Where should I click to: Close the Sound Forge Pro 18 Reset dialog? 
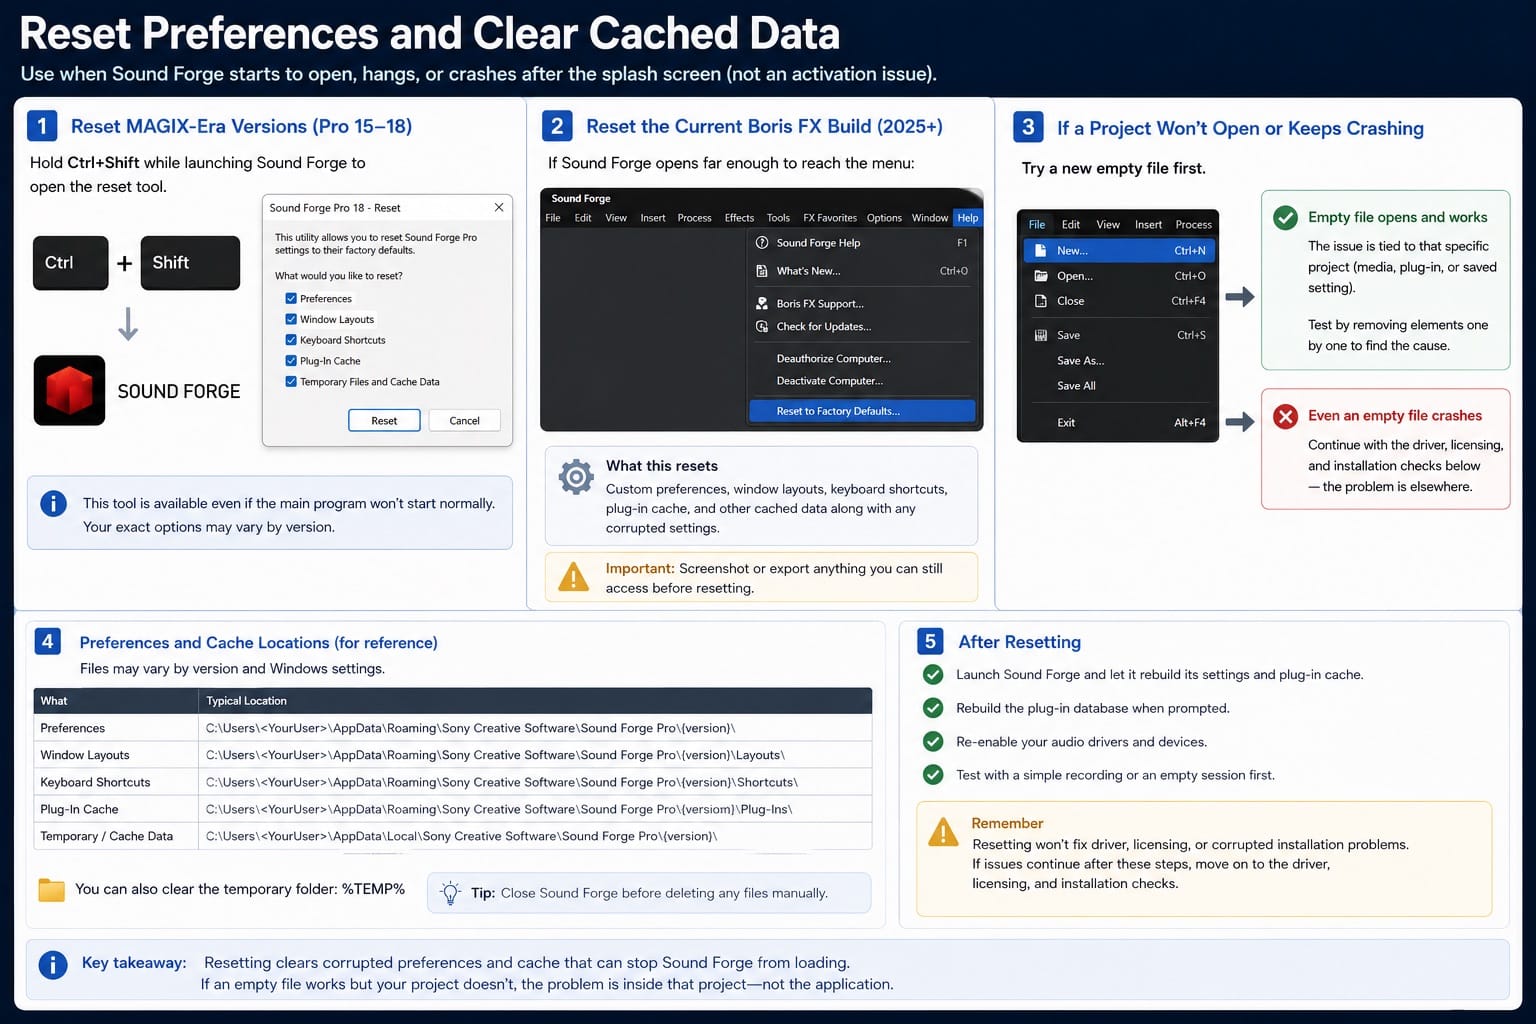pyautogui.click(x=499, y=207)
